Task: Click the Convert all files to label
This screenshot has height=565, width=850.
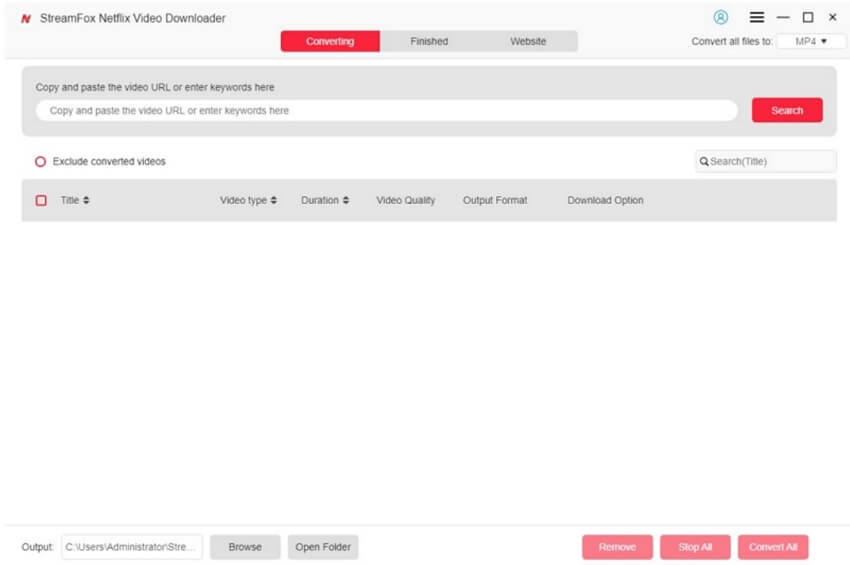Action: pyautogui.click(x=732, y=41)
